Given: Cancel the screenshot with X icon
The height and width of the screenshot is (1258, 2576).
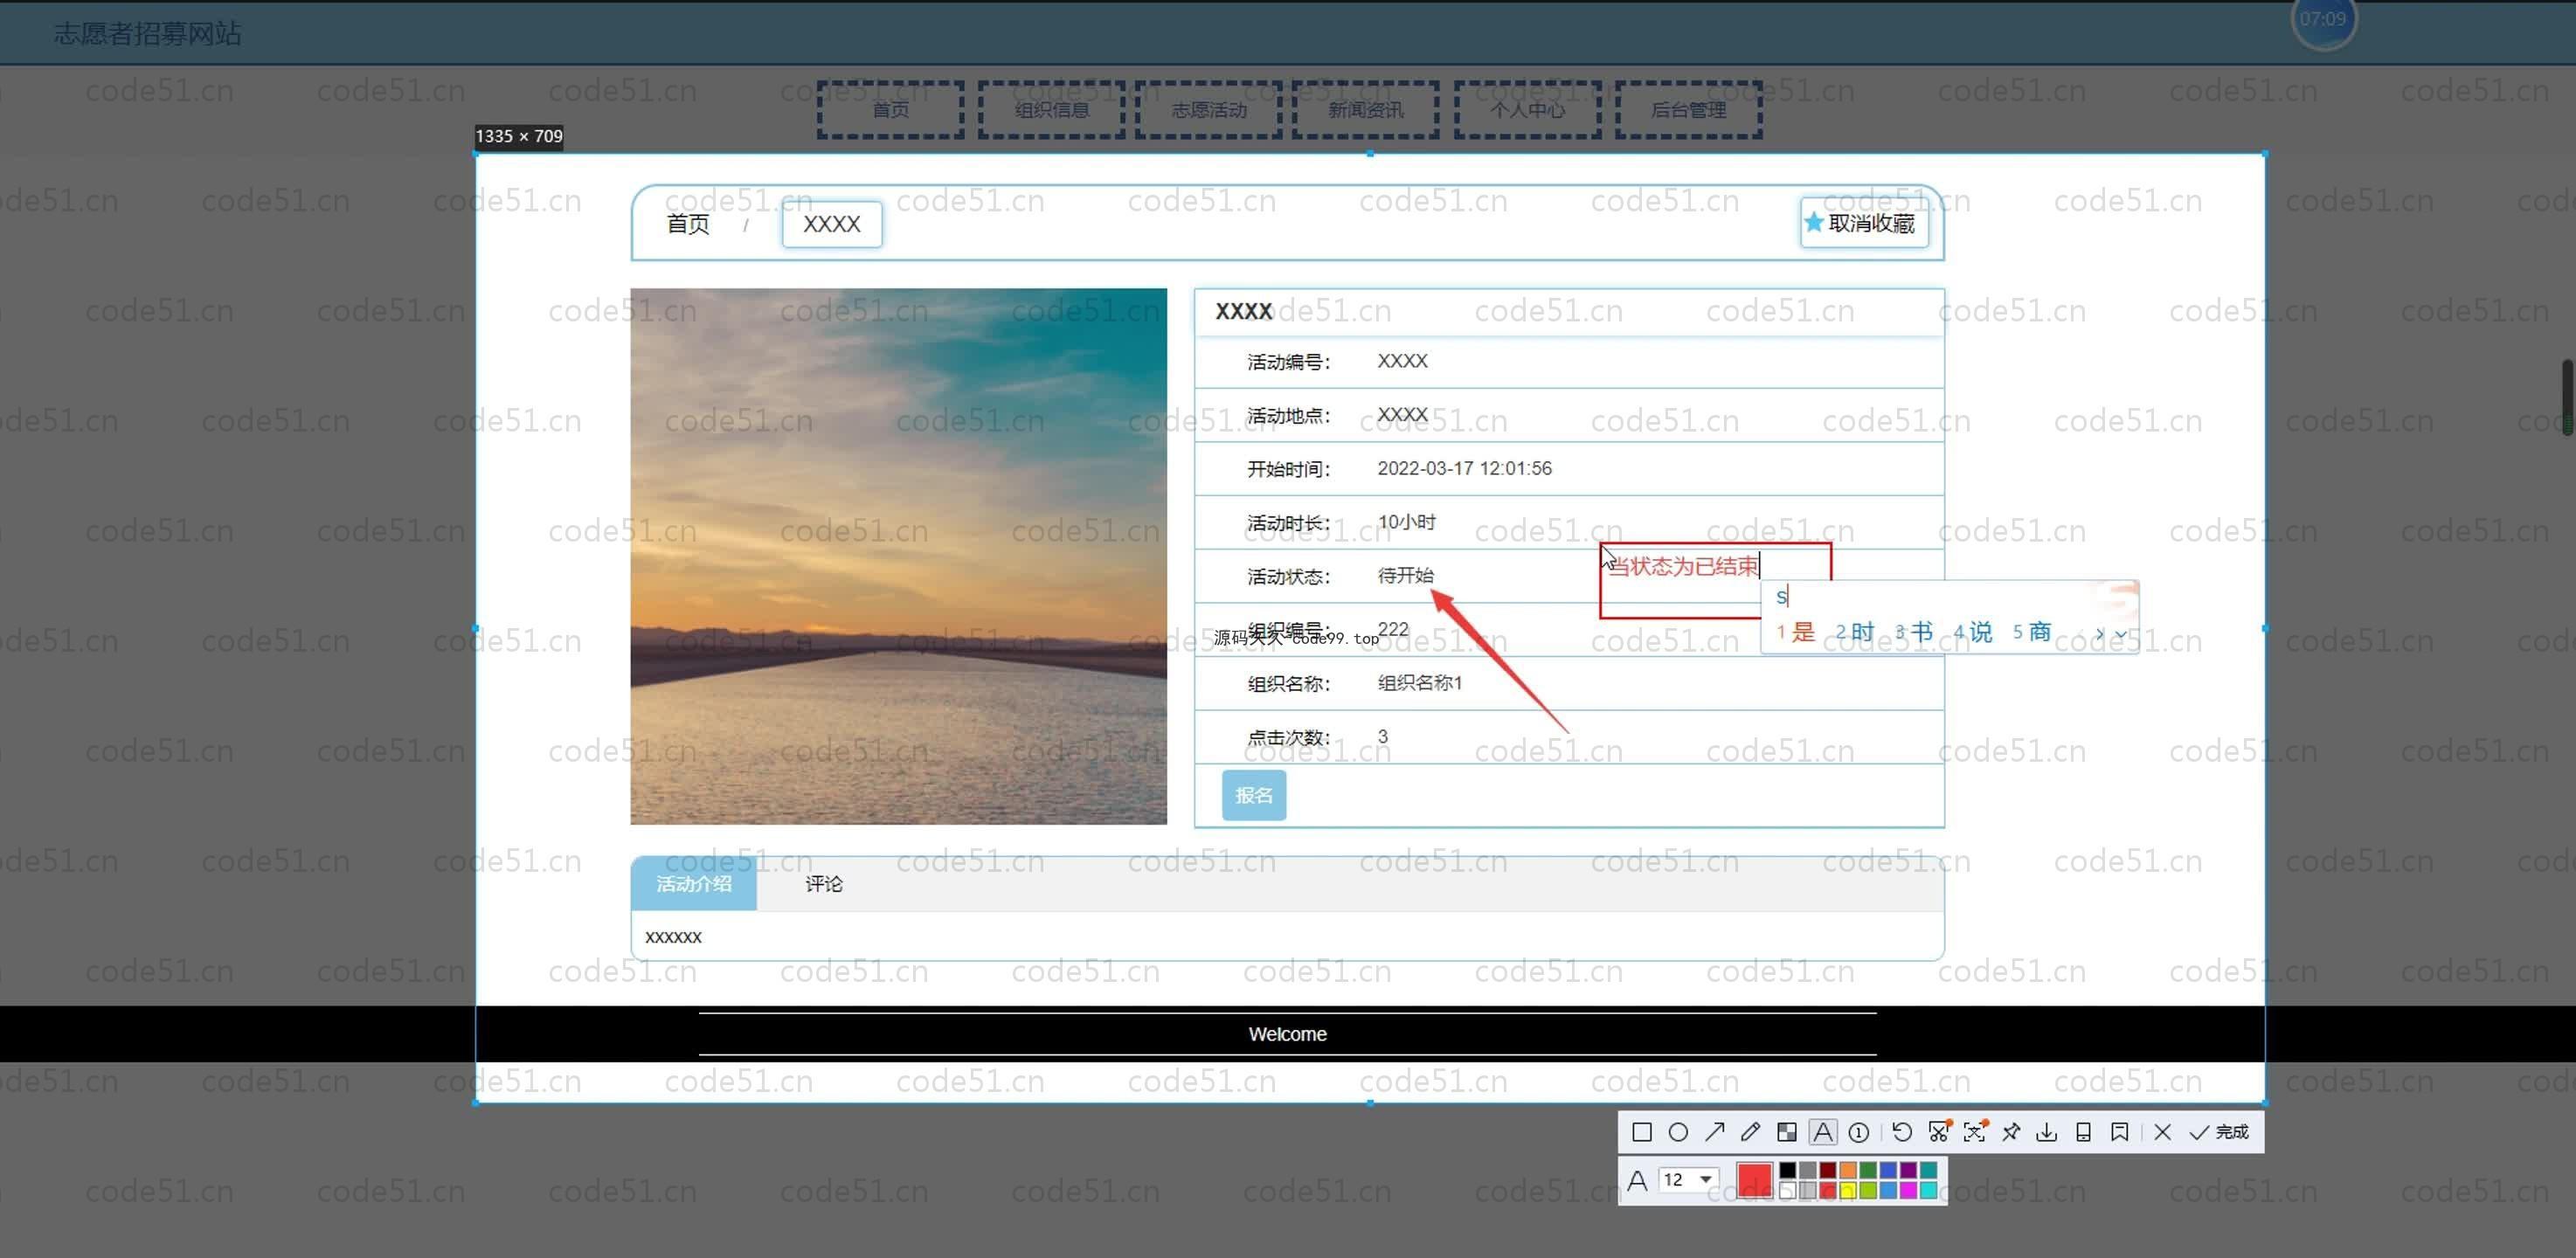Looking at the screenshot, I should coord(2163,1132).
